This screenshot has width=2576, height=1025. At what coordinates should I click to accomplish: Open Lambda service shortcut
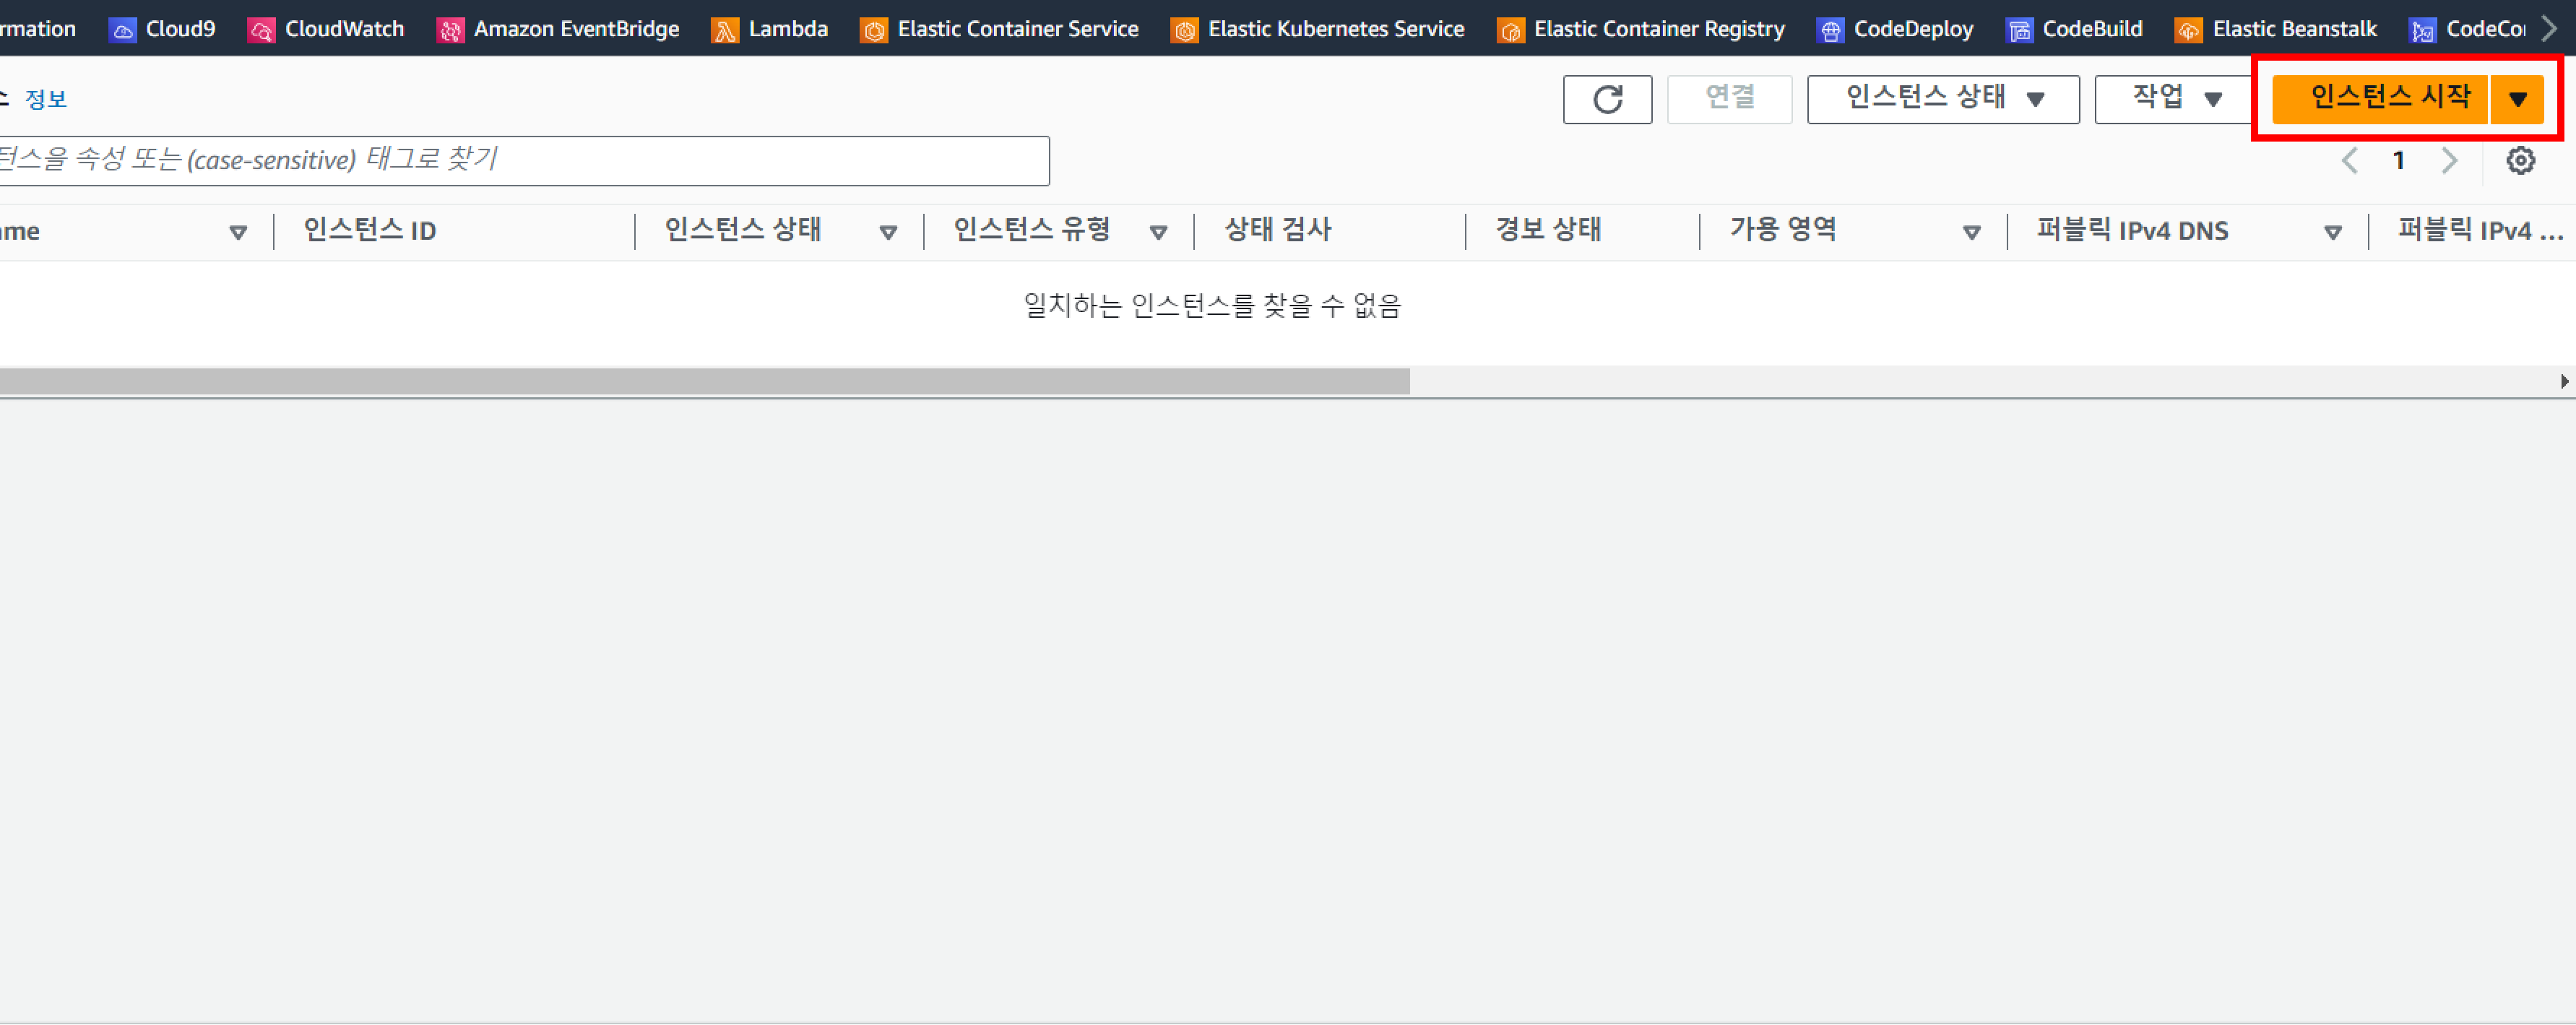[x=770, y=29]
